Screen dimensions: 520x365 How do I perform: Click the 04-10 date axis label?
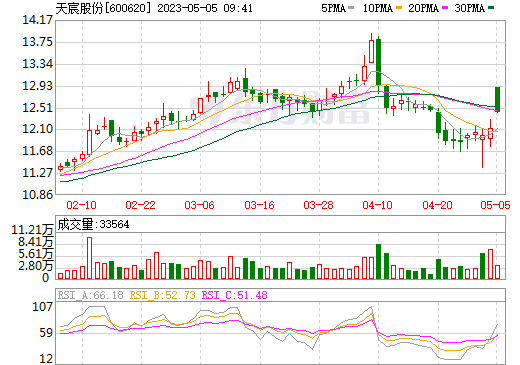click(378, 205)
